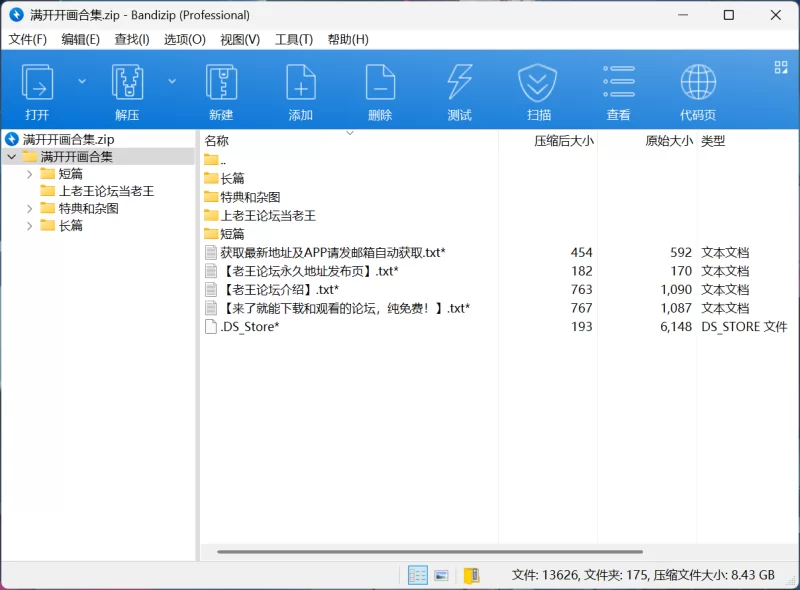
Task: Click the 原始大小 column header
Action: pyautogui.click(x=669, y=141)
